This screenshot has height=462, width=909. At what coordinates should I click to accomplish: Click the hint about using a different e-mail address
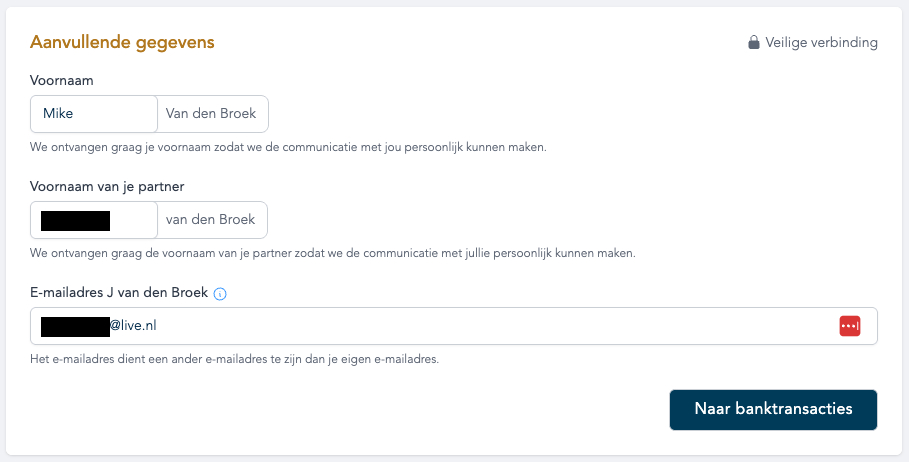click(x=234, y=359)
